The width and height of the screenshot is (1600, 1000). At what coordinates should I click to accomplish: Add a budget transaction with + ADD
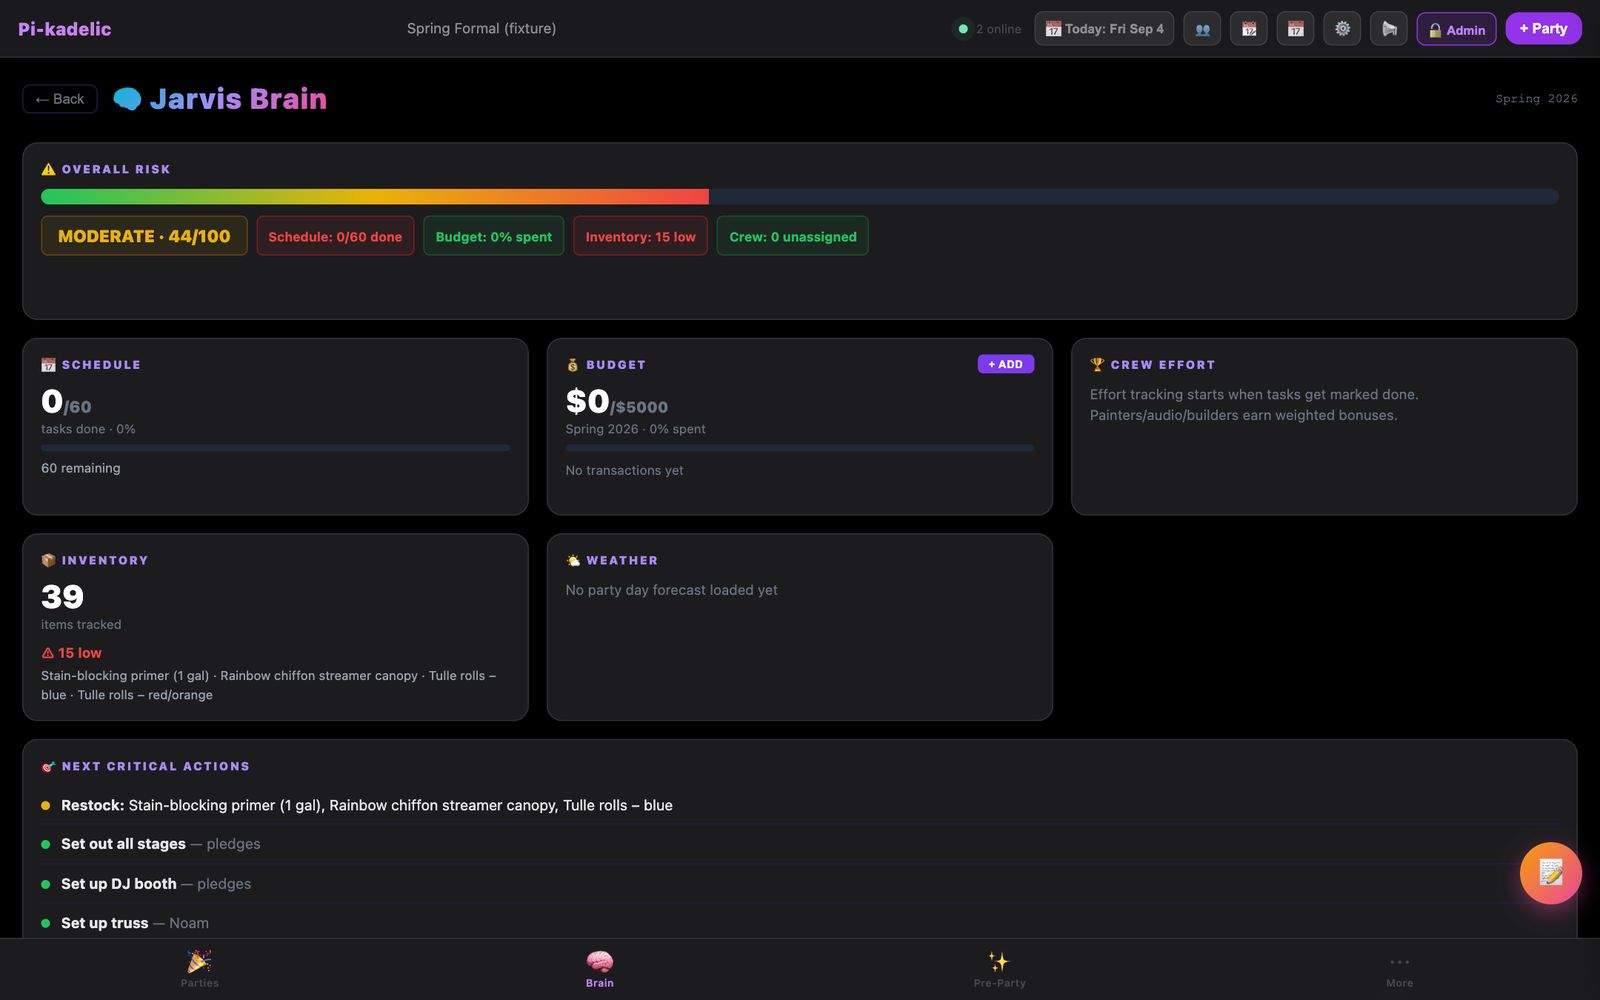1005,364
